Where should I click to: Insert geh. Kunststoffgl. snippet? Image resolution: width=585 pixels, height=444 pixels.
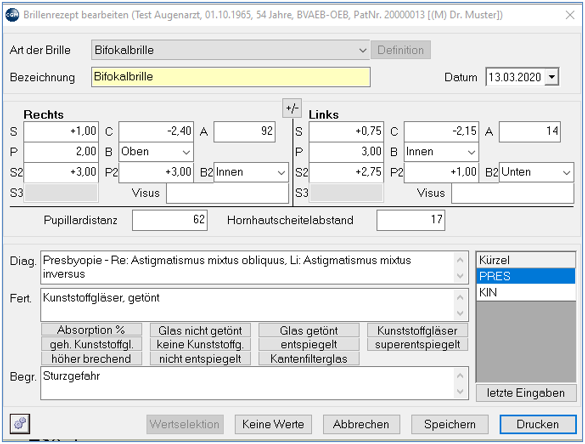(91, 344)
